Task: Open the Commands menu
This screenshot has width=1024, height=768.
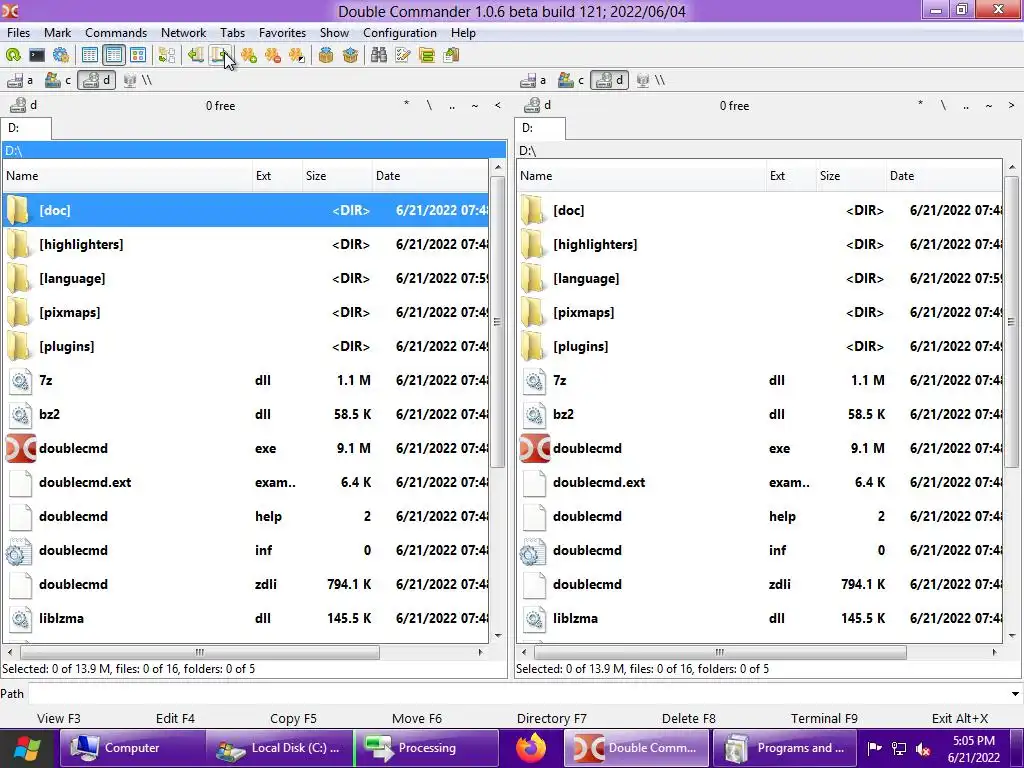Action: (116, 33)
